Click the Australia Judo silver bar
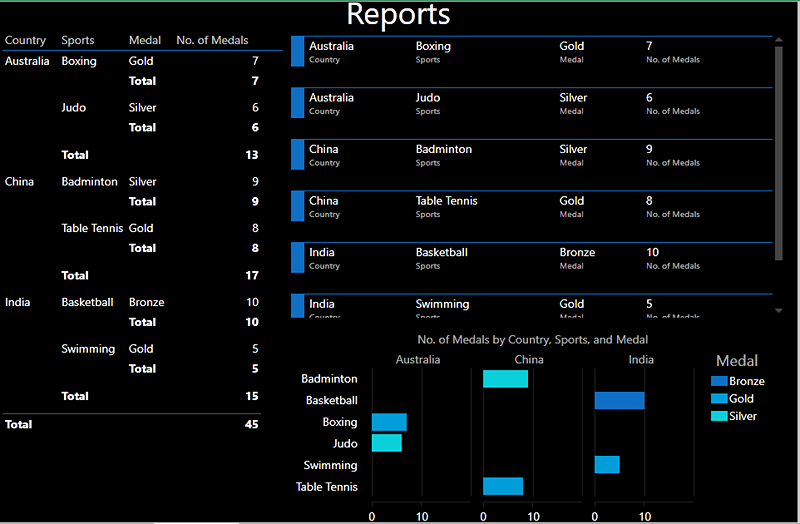Image resolution: width=800 pixels, height=524 pixels. click(387, 443)
